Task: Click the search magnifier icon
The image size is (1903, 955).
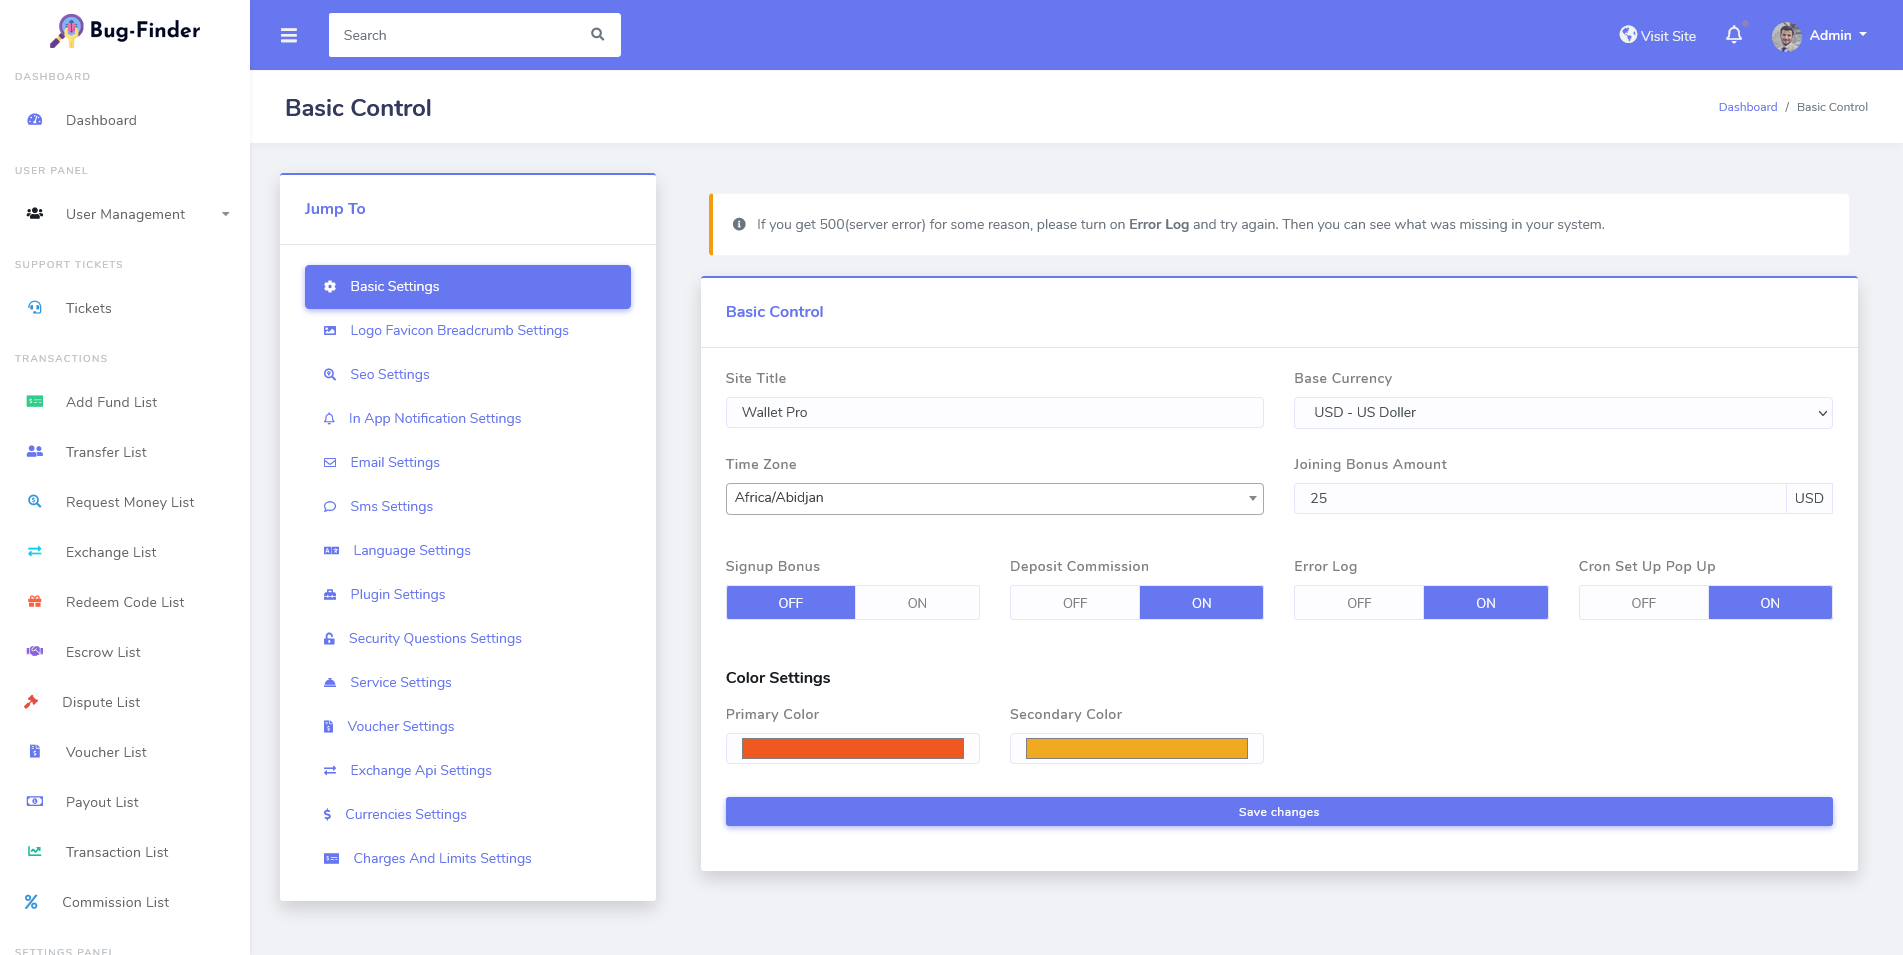Action: [597, 35]
